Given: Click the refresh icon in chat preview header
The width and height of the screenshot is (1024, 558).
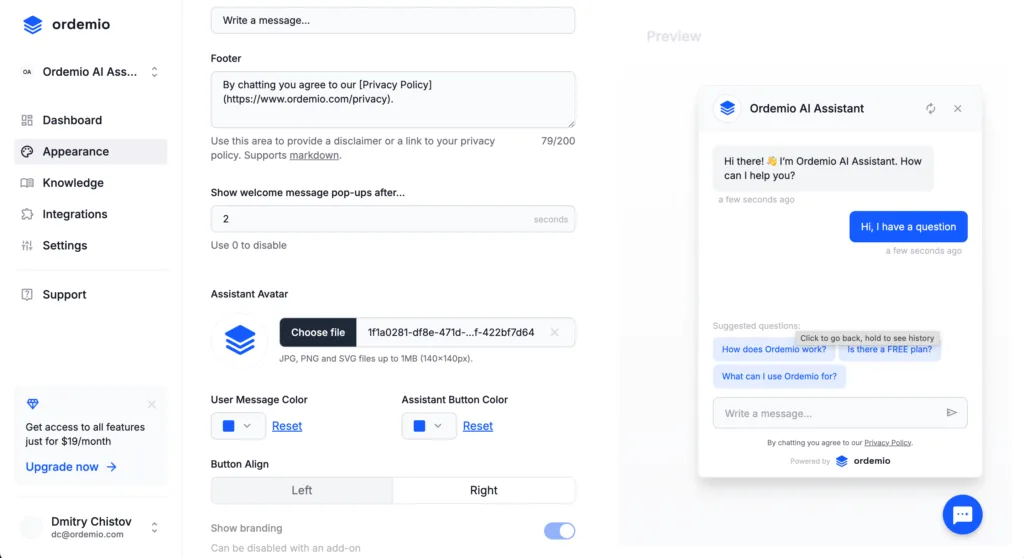Looking at the screenshot, I should 930,109.
